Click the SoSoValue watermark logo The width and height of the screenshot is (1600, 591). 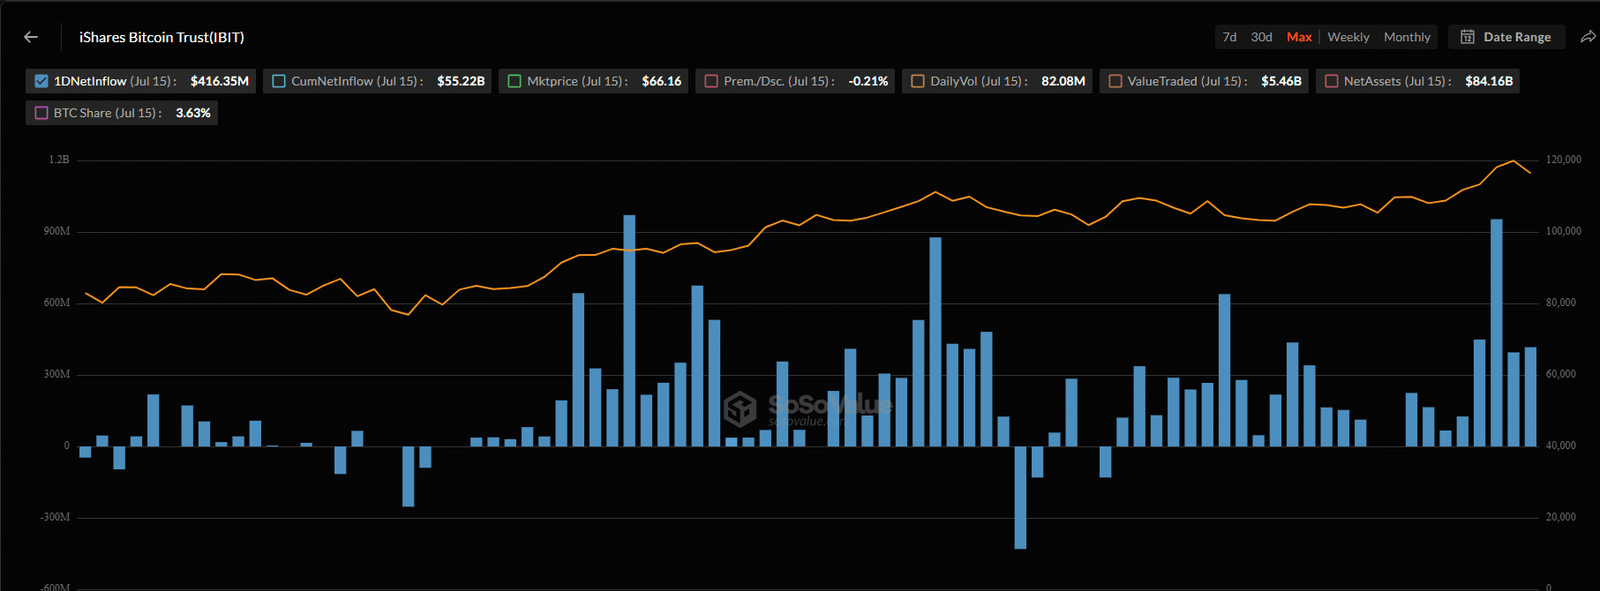[741, 408]
